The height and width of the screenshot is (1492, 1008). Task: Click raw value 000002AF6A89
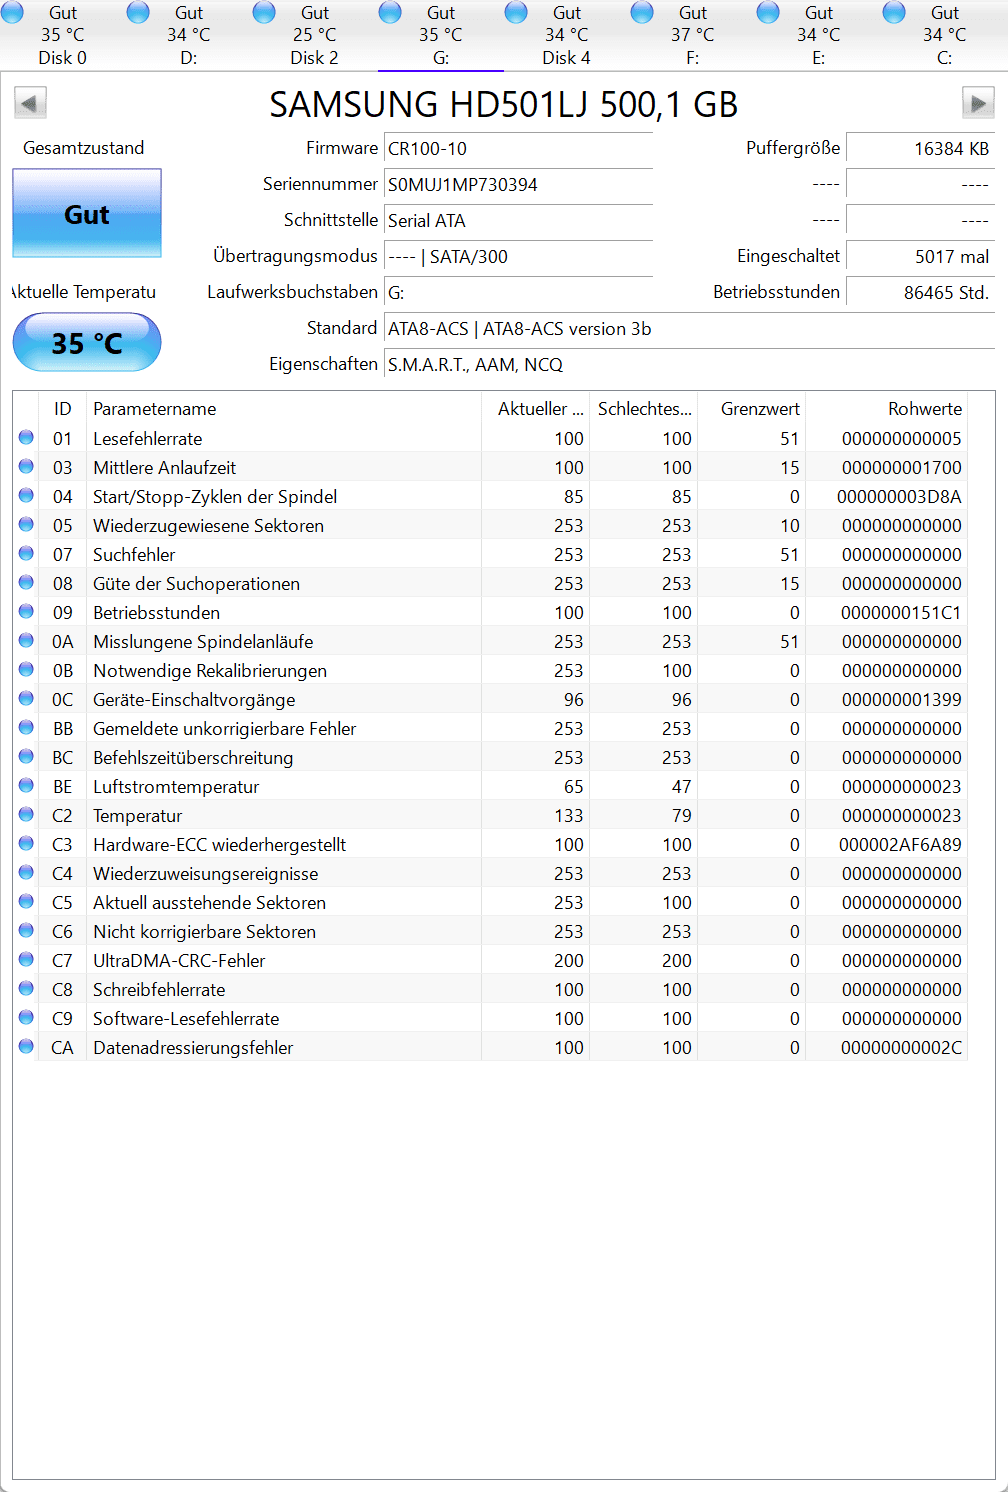(900, 844)
